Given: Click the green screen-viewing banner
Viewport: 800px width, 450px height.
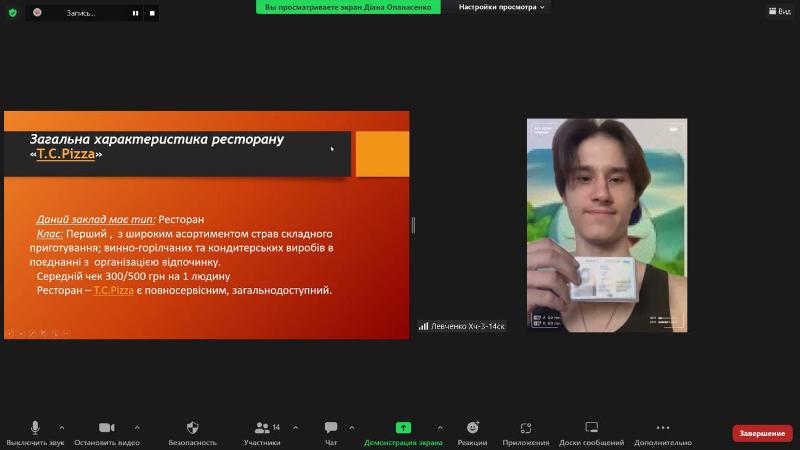Looking at the screenshot, I should pos(348,7).
